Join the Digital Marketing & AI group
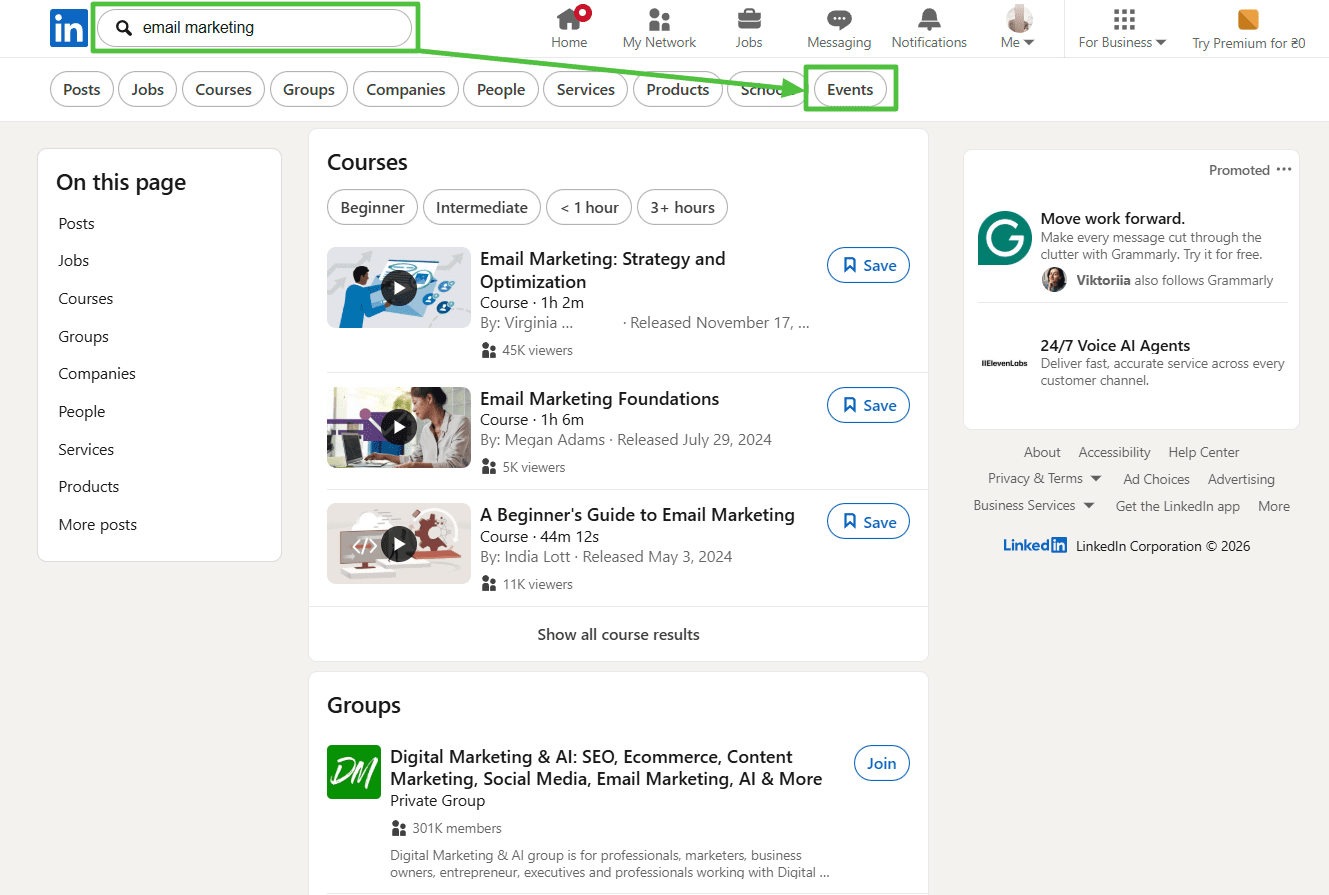This screenshot has width=1329, height=895. [x=881, y=763]
